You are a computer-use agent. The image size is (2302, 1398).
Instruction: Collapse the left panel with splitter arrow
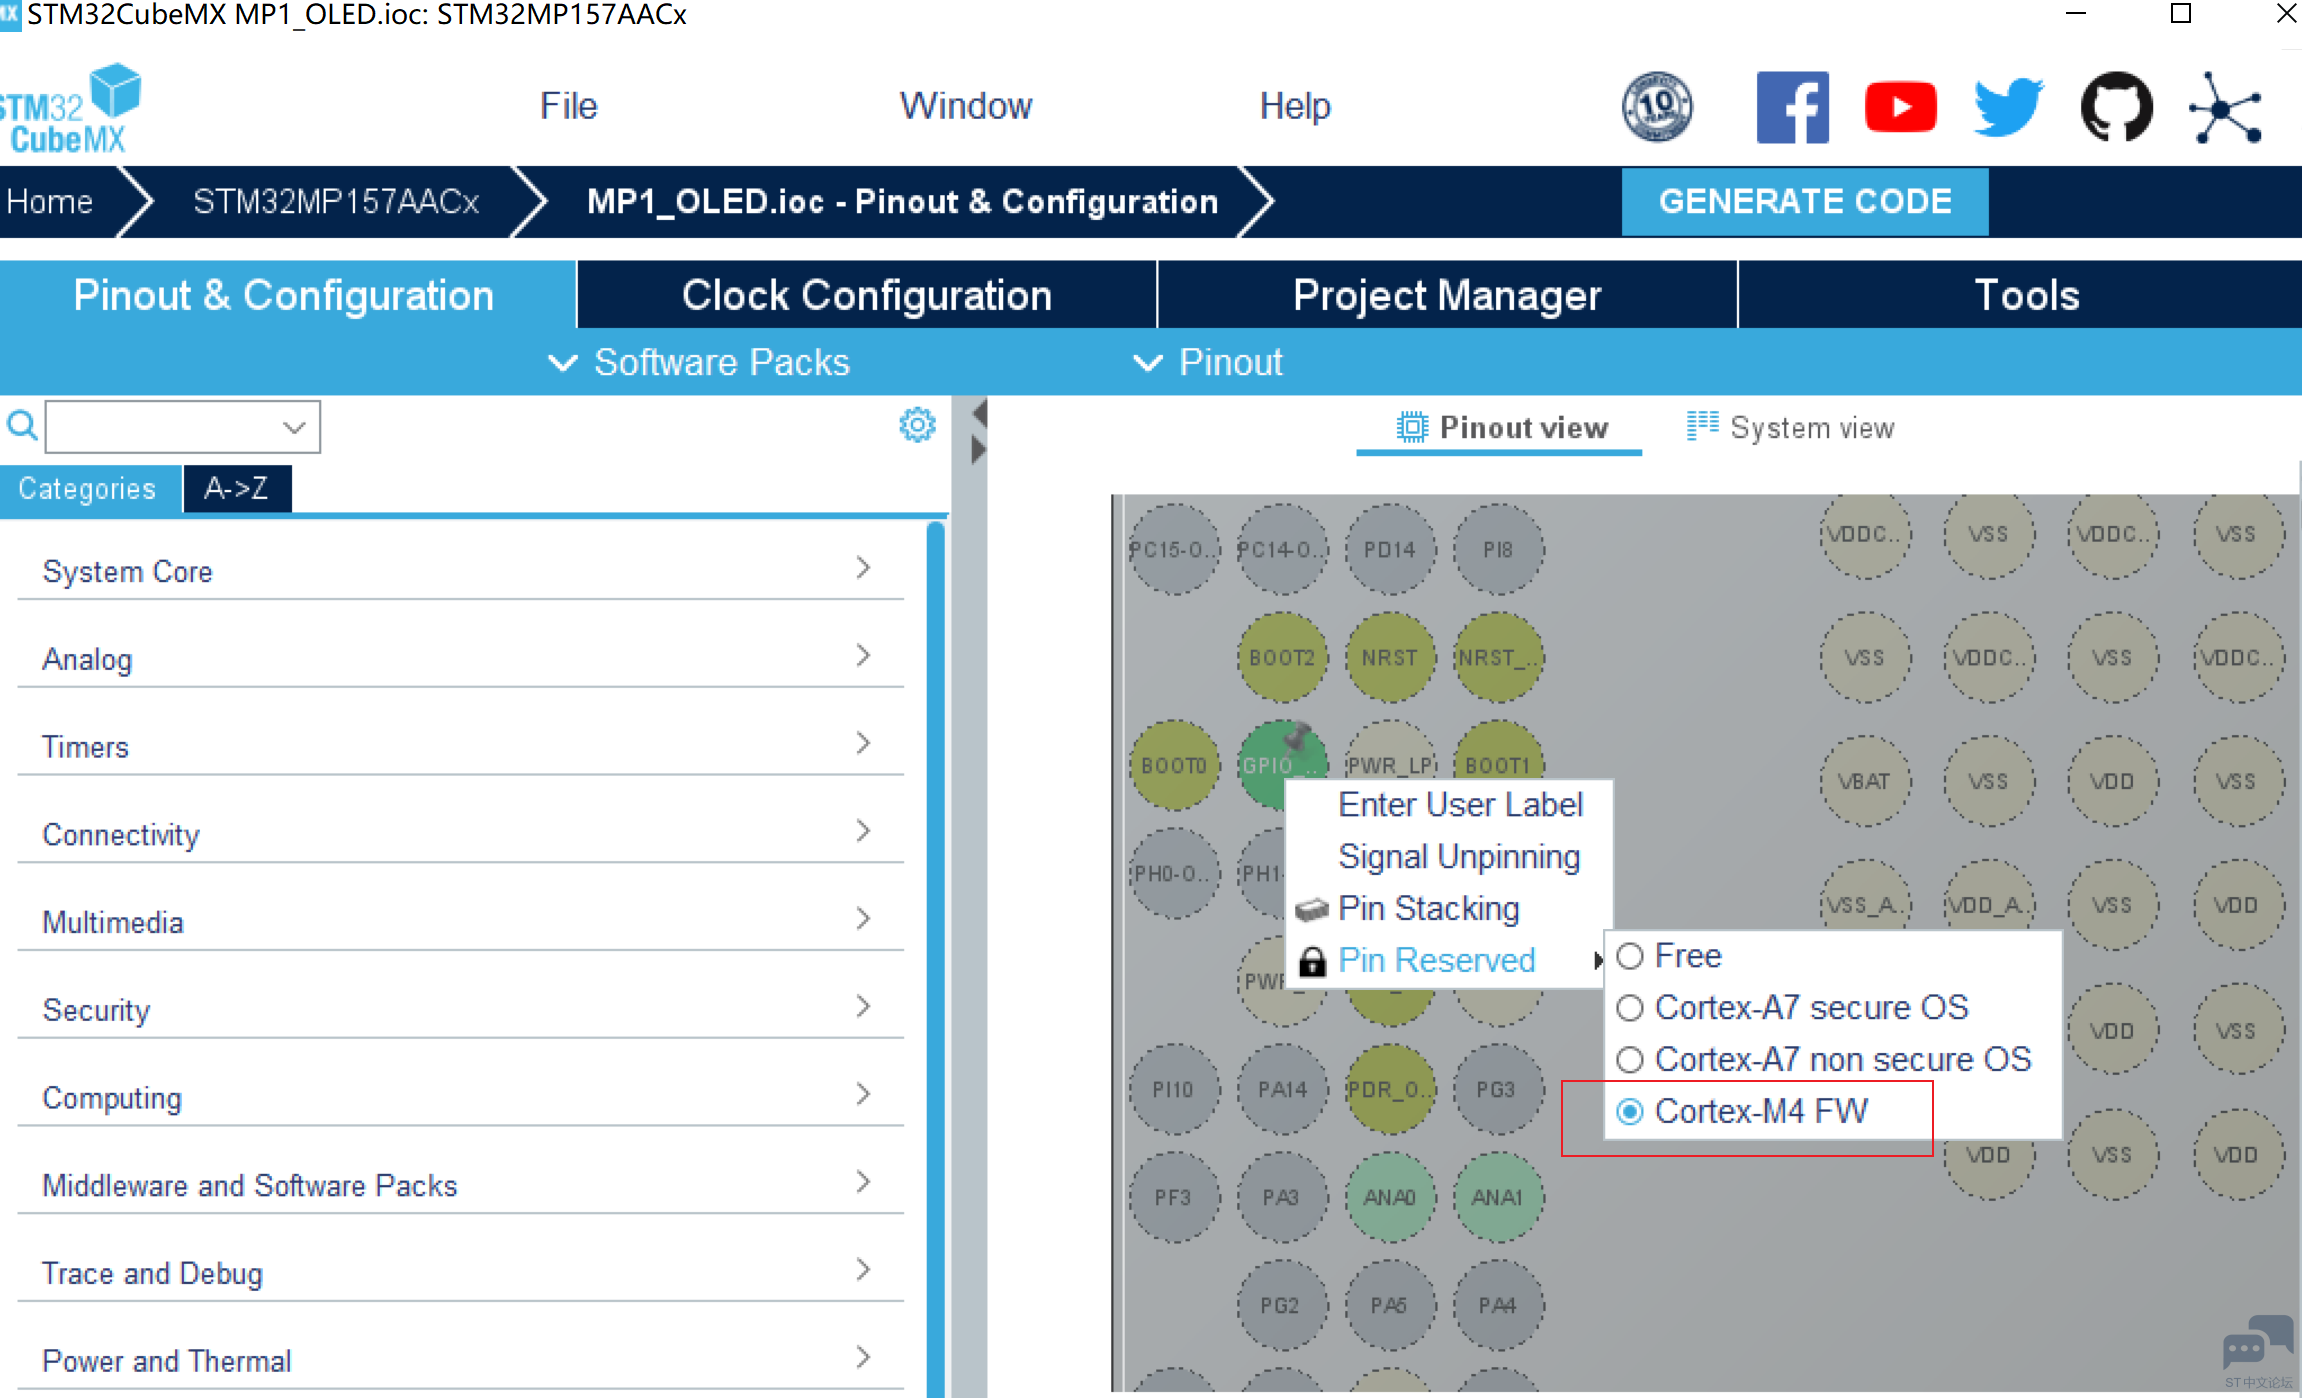tap(979, 412)
